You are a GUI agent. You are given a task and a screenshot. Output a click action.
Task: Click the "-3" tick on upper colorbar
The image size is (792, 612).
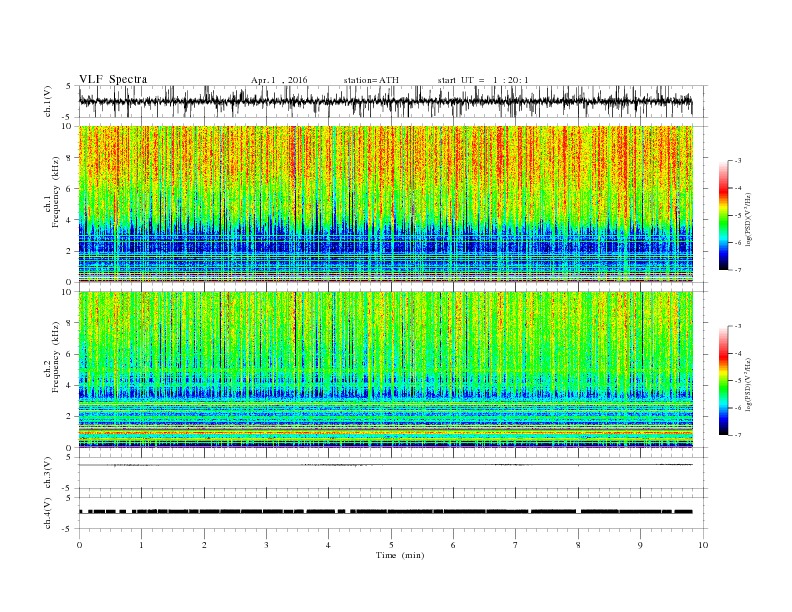coord(737,161)
